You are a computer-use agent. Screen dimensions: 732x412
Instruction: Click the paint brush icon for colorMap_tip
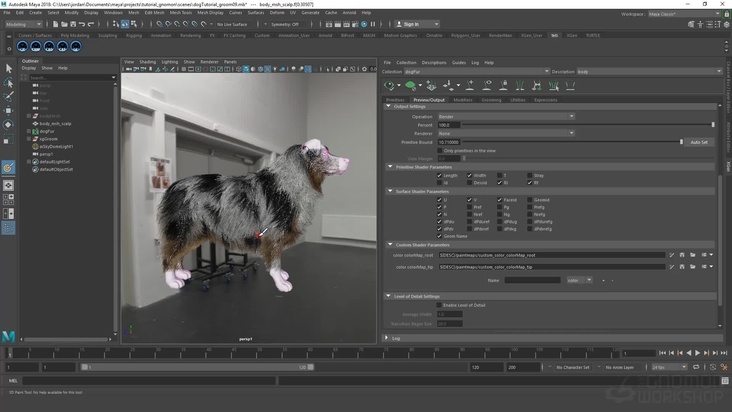[x=671, y=267]
